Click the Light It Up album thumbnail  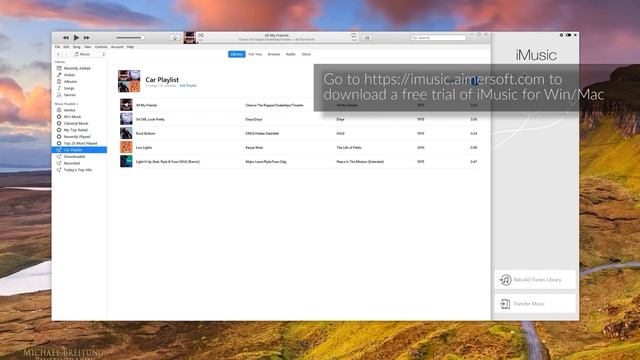click(126, 162)
